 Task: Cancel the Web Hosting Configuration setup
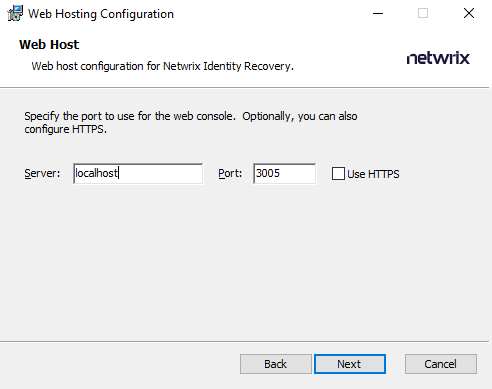pyautogui.click(x=441, y=364)
